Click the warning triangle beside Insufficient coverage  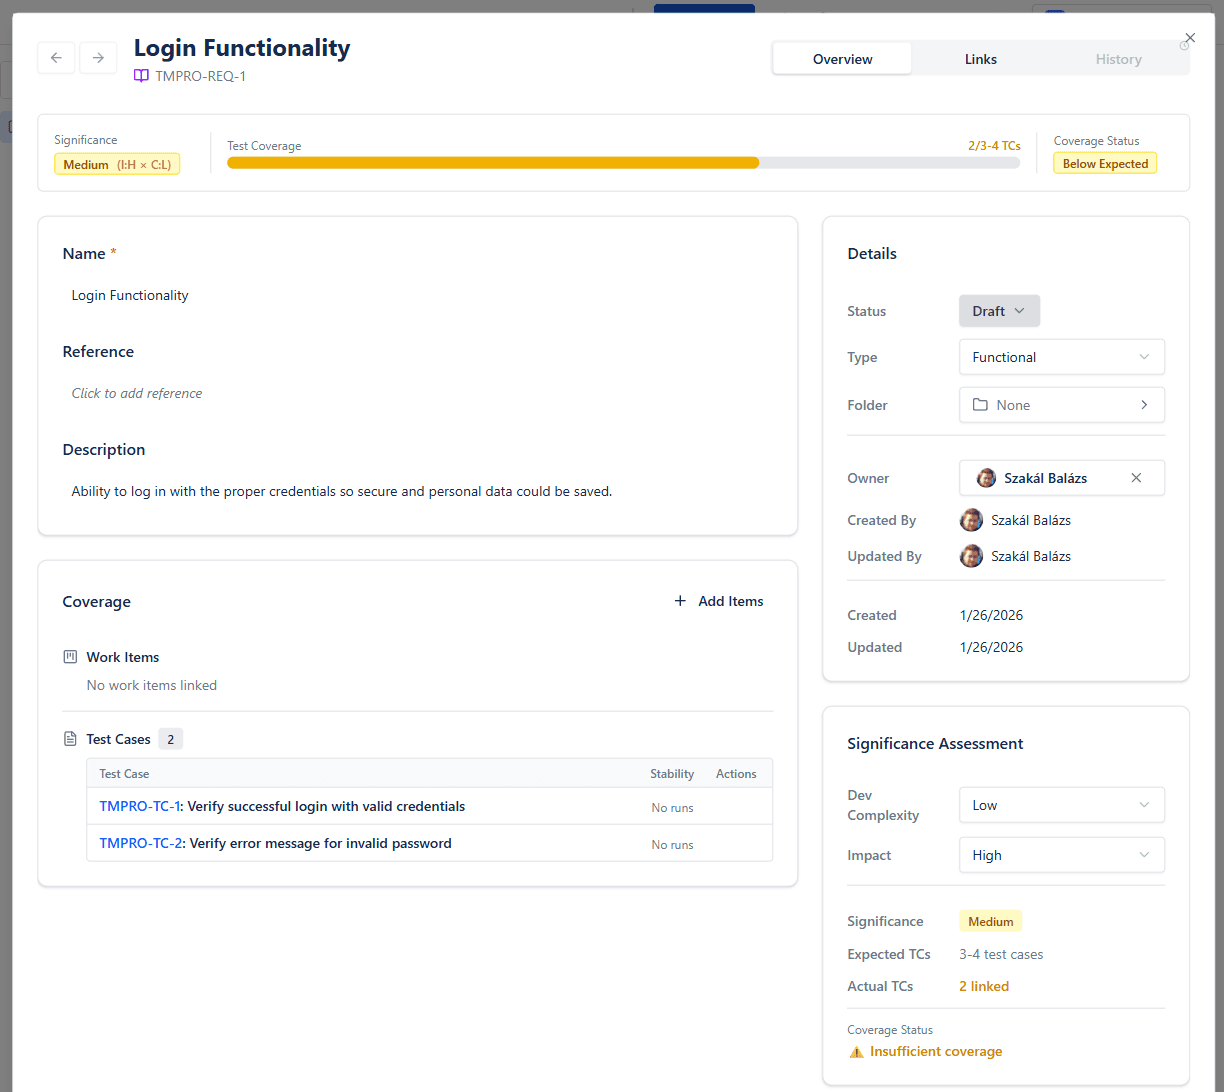coord(857,1051)
